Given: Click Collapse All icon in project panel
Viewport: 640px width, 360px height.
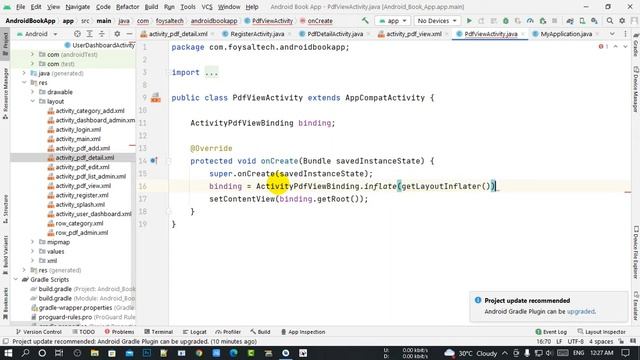Looking at the screenshot, I should tap(102, 34).
